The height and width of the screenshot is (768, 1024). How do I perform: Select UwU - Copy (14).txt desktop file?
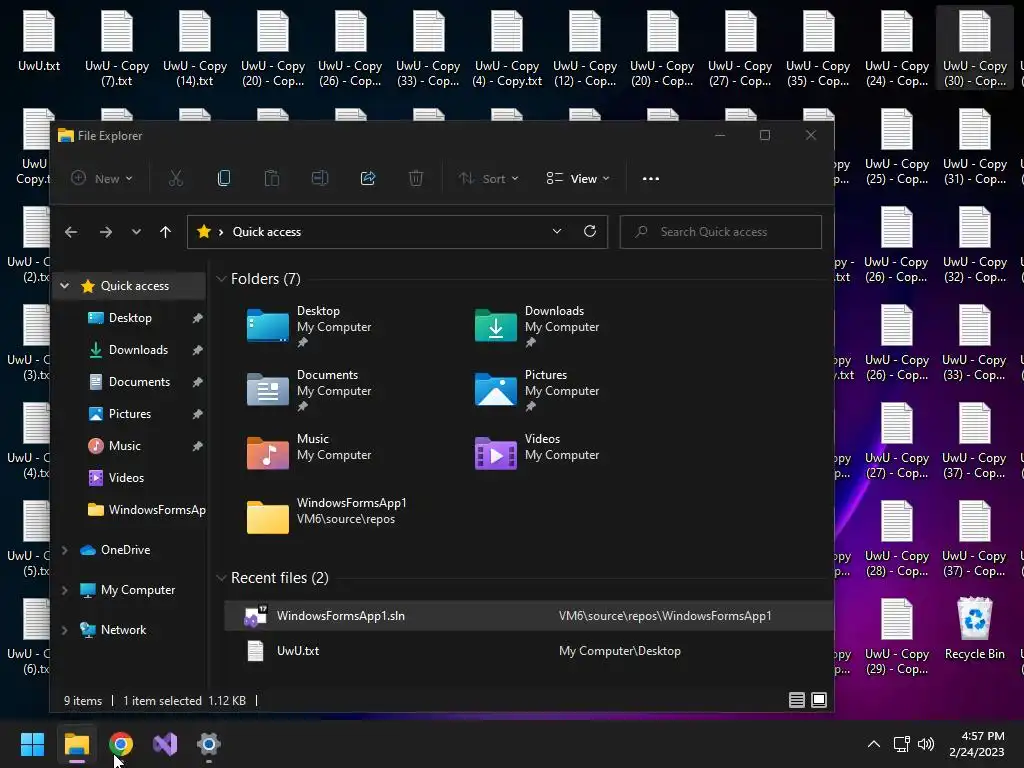pos(195,48)
